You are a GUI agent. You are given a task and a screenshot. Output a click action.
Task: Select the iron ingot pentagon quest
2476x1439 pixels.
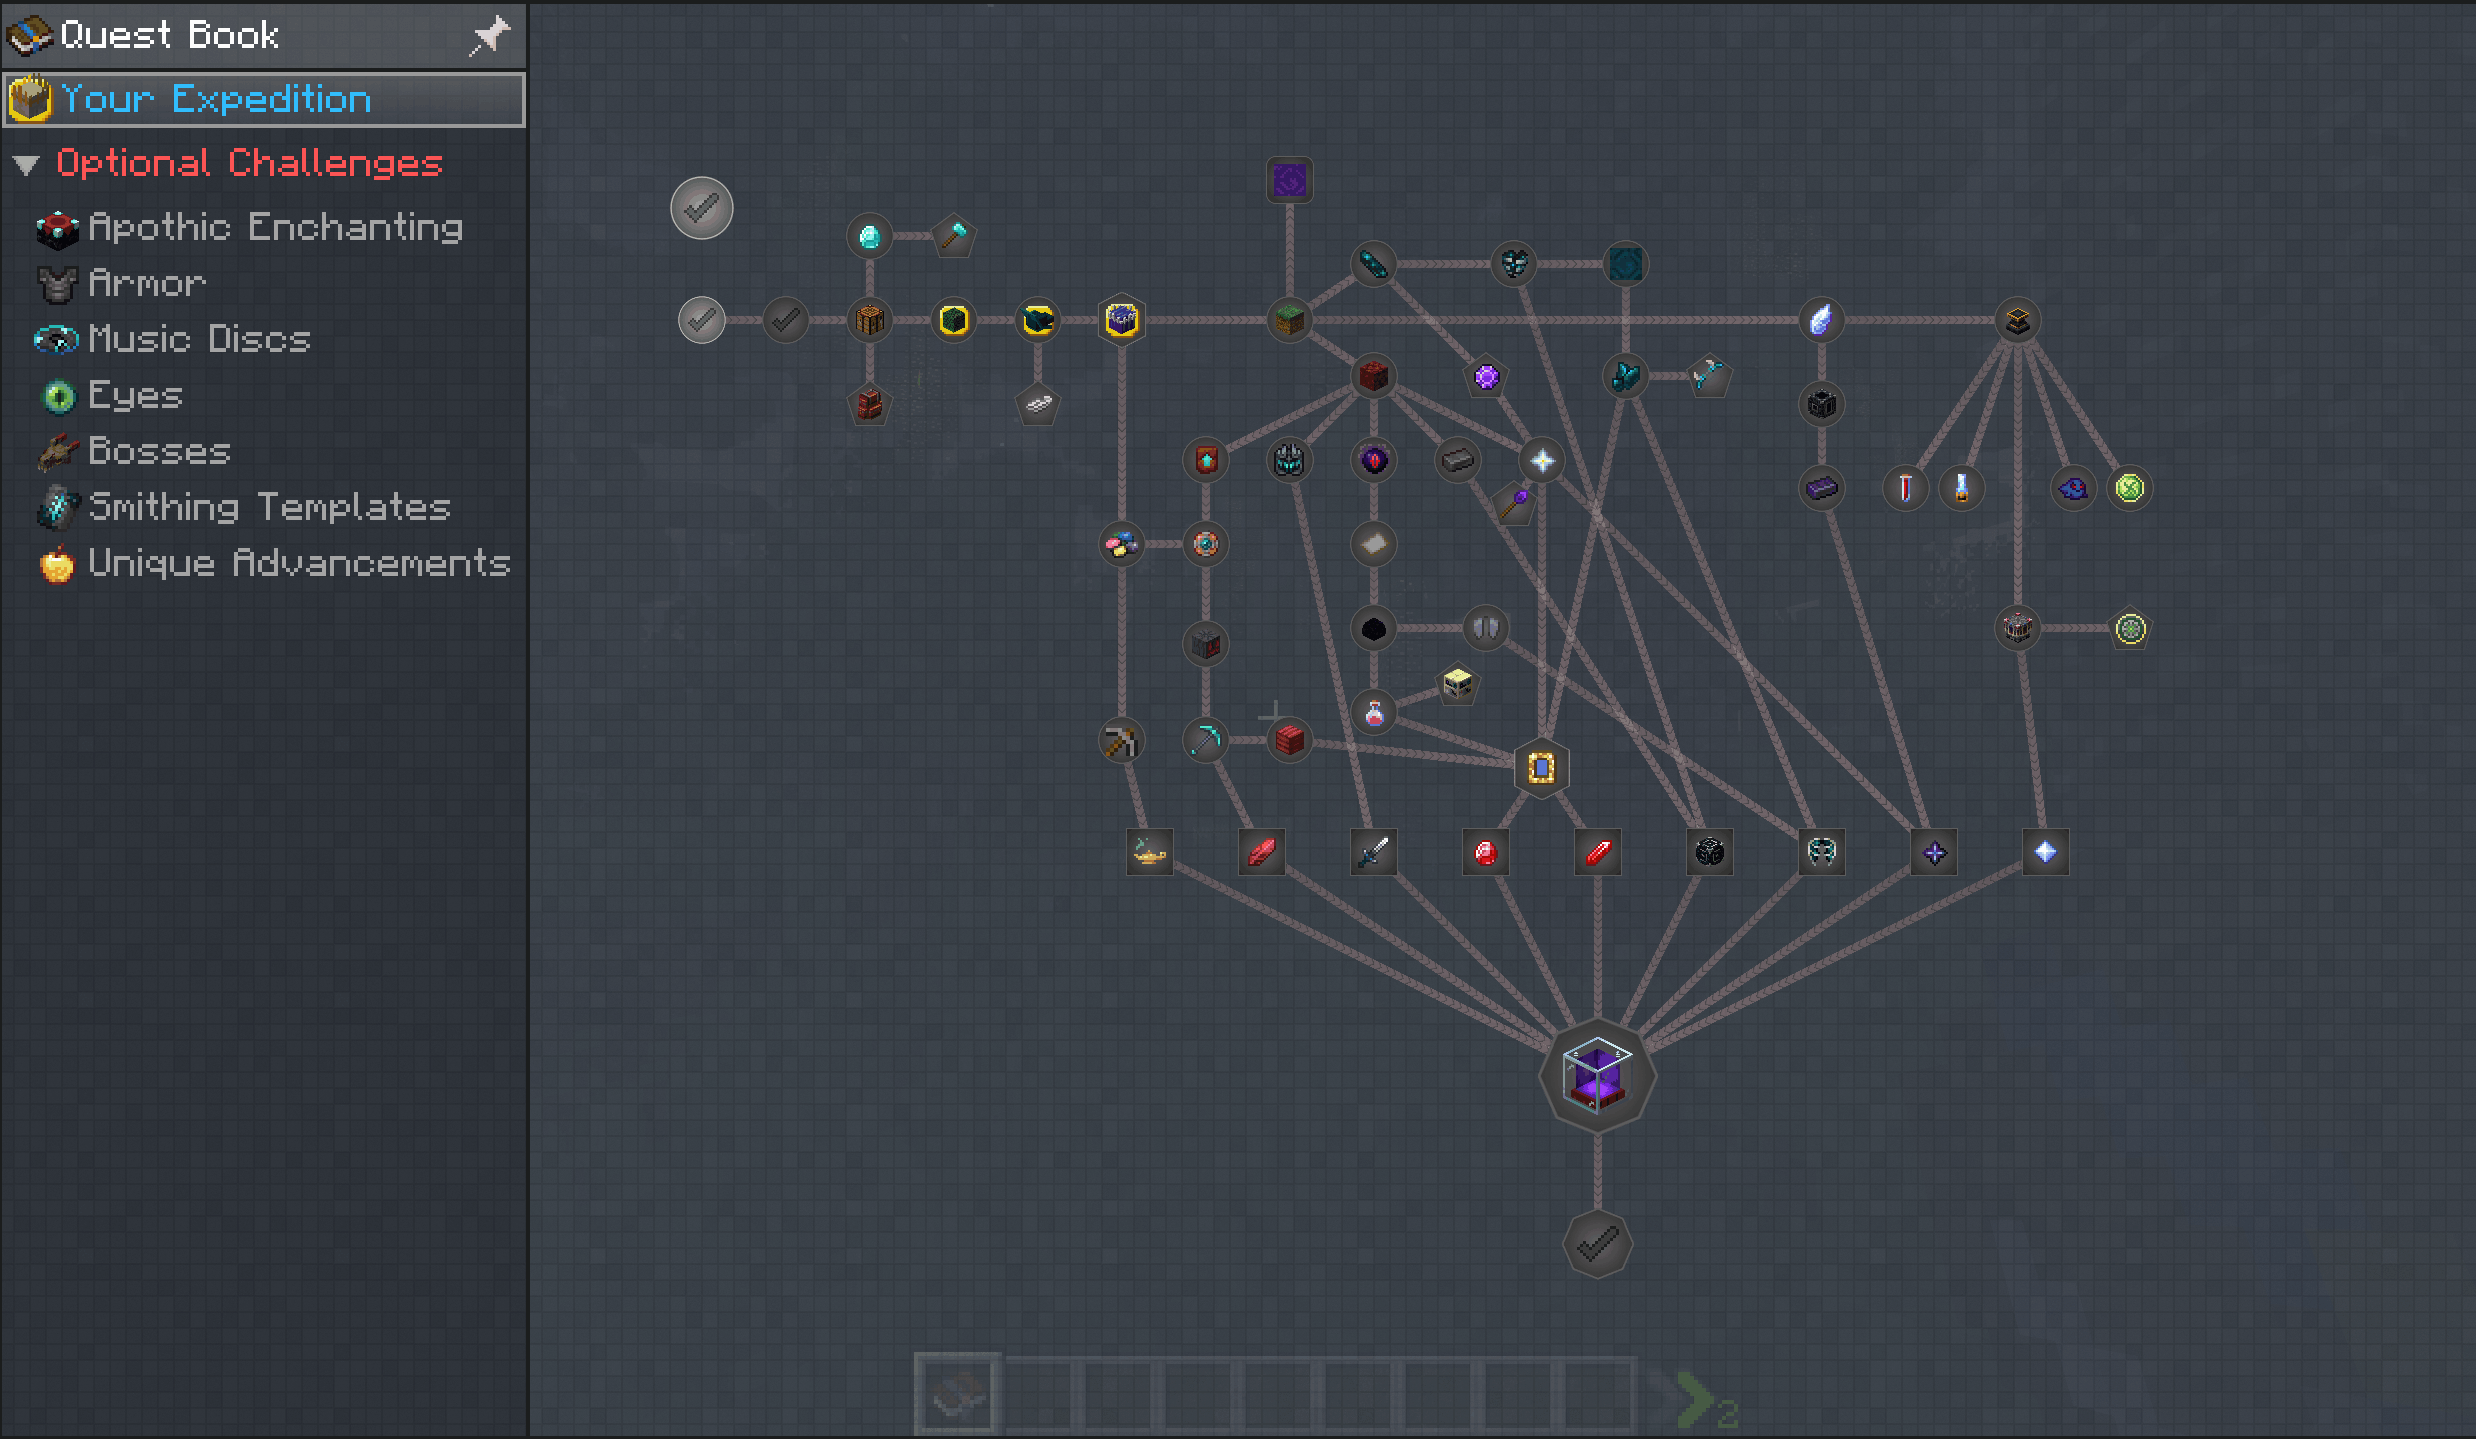tap(1037, 405)
